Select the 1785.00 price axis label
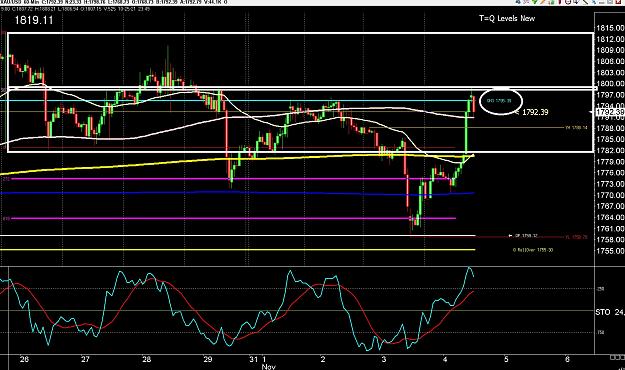The image size is (625, 370). pos(610,140)
